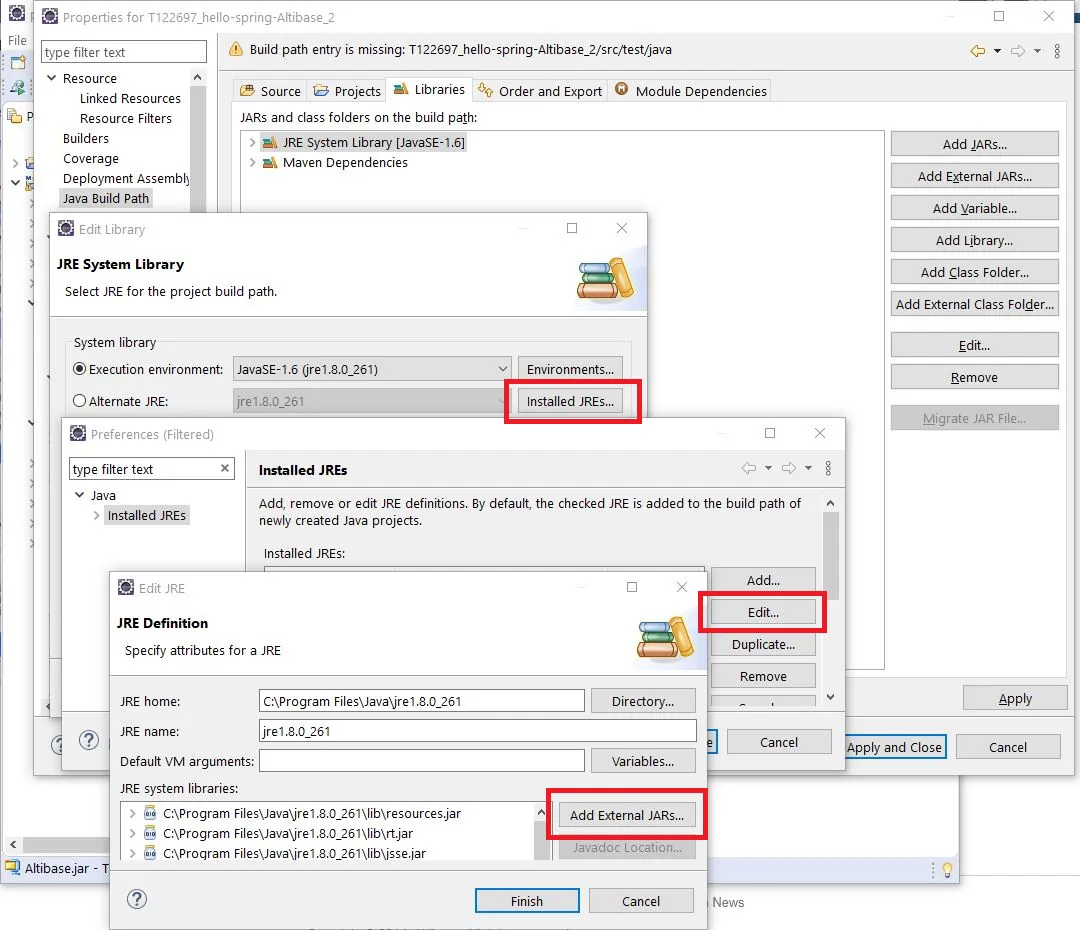Switch to the Order and Export tab
The image size is (1080, 930).
(x=541, y=91)
